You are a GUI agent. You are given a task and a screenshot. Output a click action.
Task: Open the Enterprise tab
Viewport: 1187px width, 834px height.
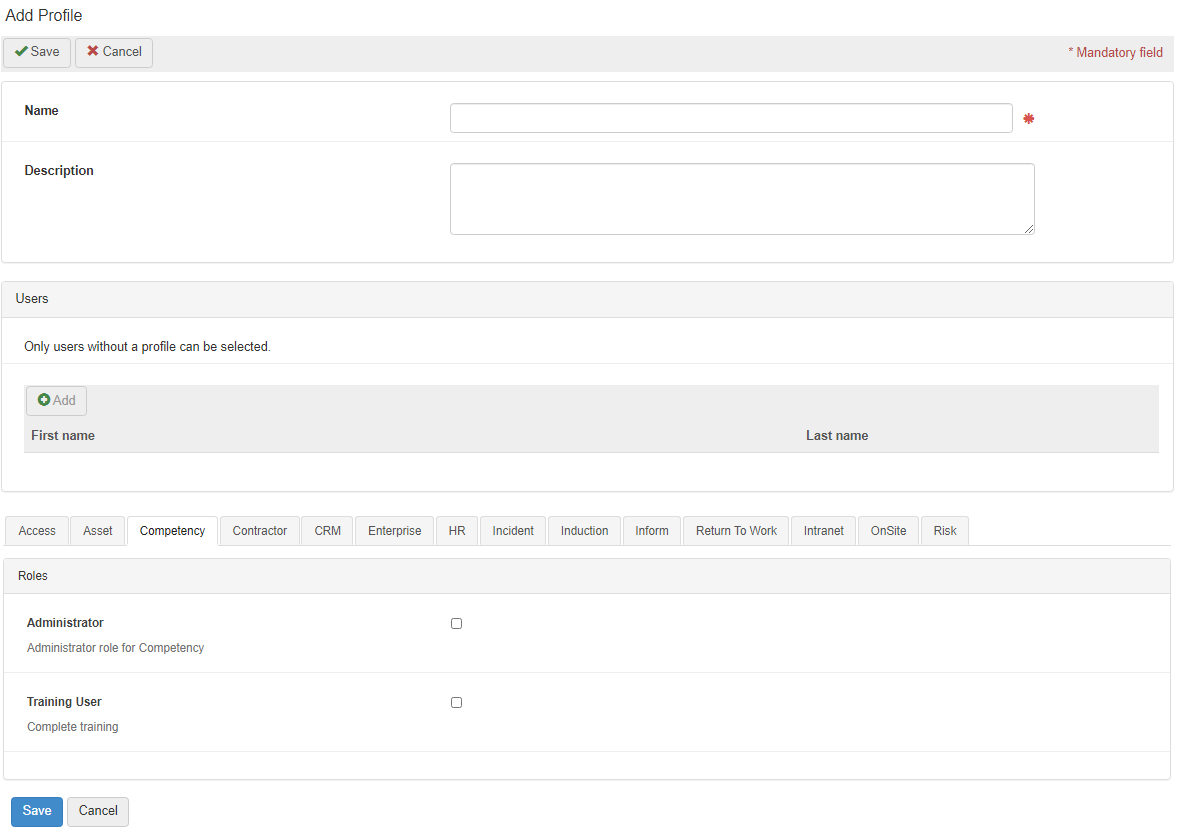point(395,531)
